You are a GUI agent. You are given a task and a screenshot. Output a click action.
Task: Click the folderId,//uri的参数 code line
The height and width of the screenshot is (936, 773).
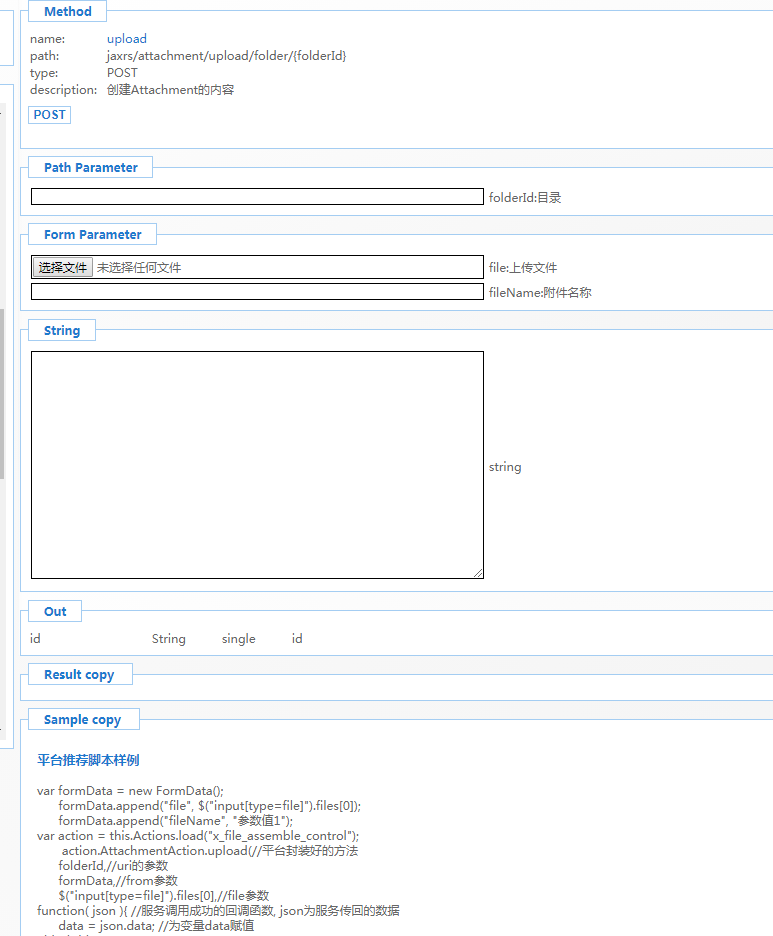[x=113, y=866]
